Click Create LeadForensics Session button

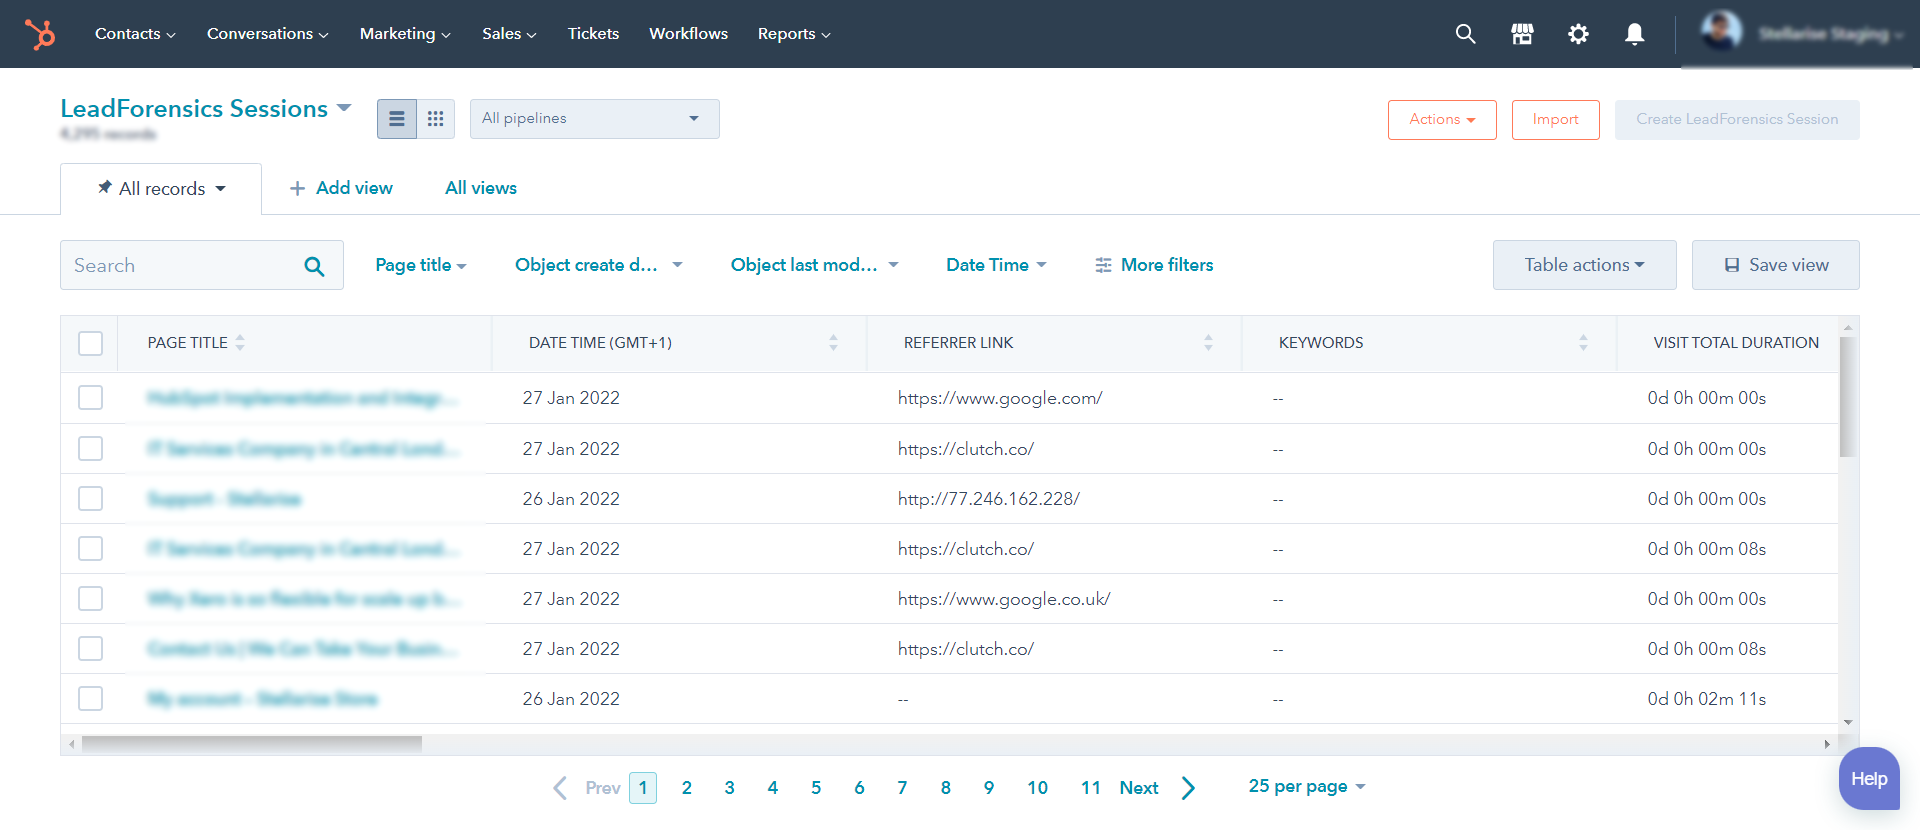pos(1737,120)
